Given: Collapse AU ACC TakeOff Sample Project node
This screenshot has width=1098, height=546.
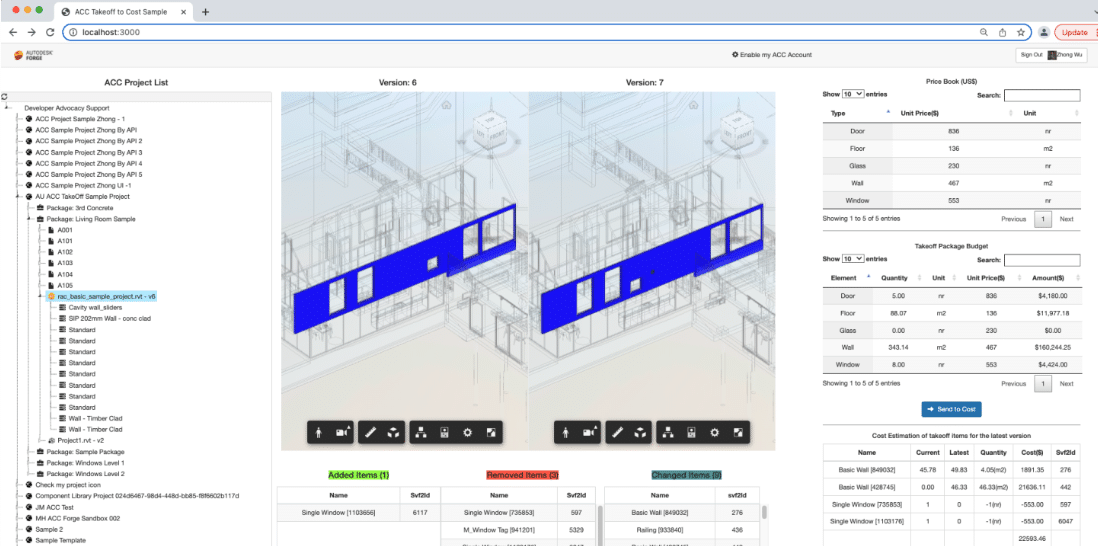Looking at the screenshot, I should tap(19, 197).
